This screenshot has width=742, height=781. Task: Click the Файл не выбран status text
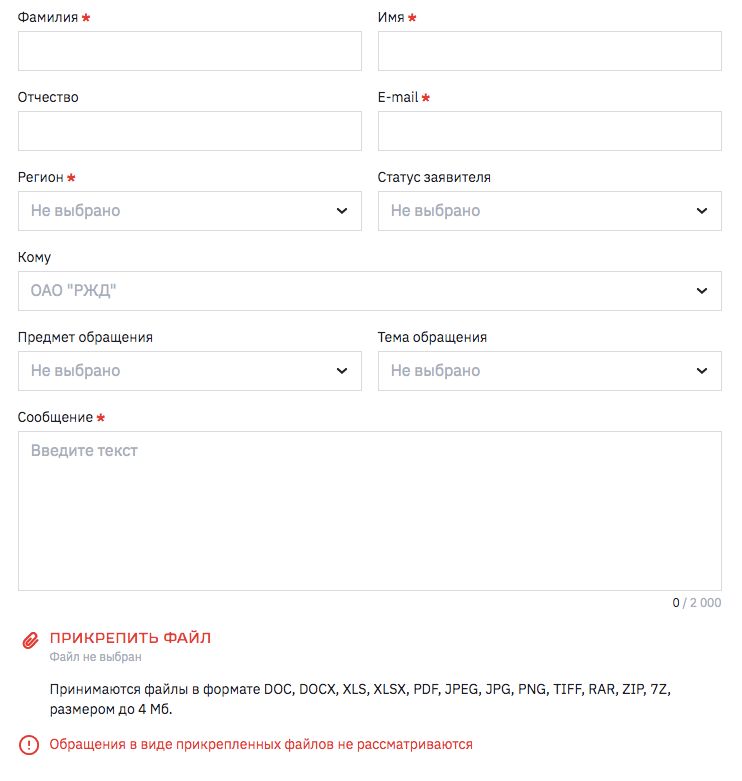tap(95, 657)
